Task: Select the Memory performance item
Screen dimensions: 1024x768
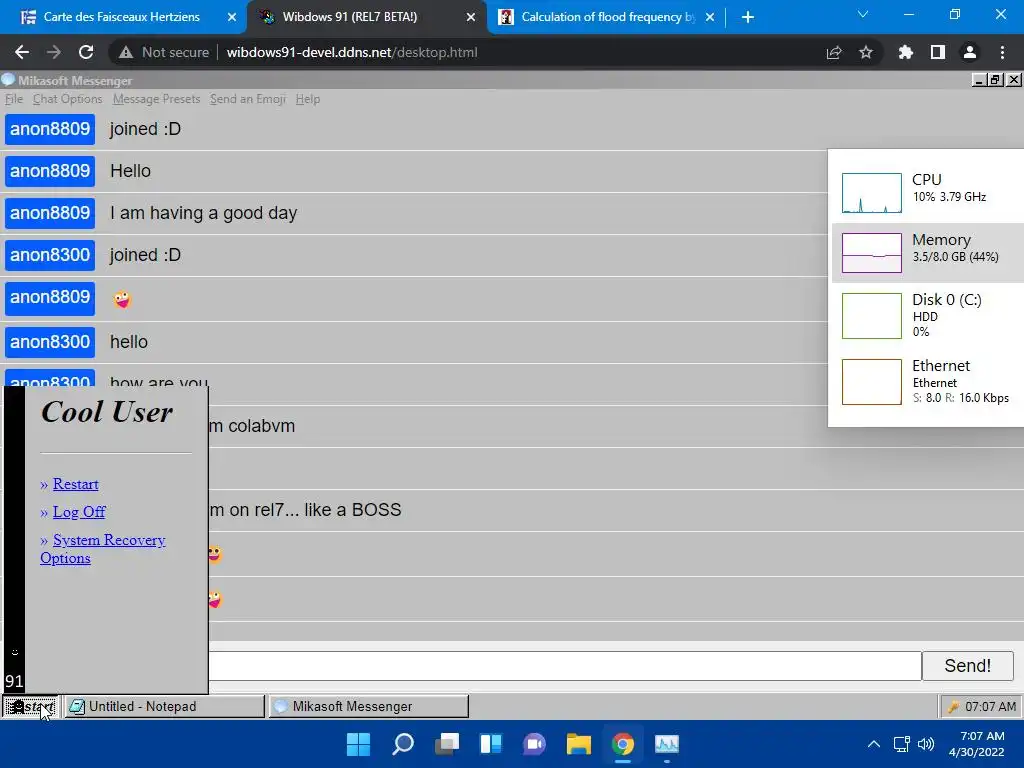Action: (x=927, y=253)
